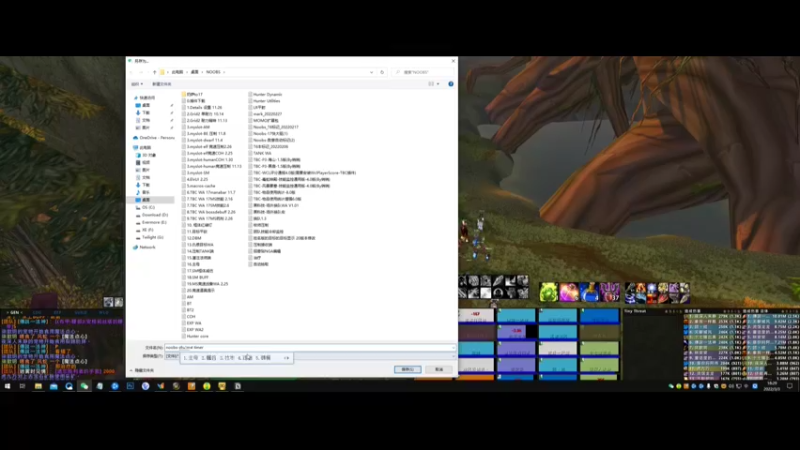Select the OS (C:) drive
800x450 pixels.
coord(145,208)
